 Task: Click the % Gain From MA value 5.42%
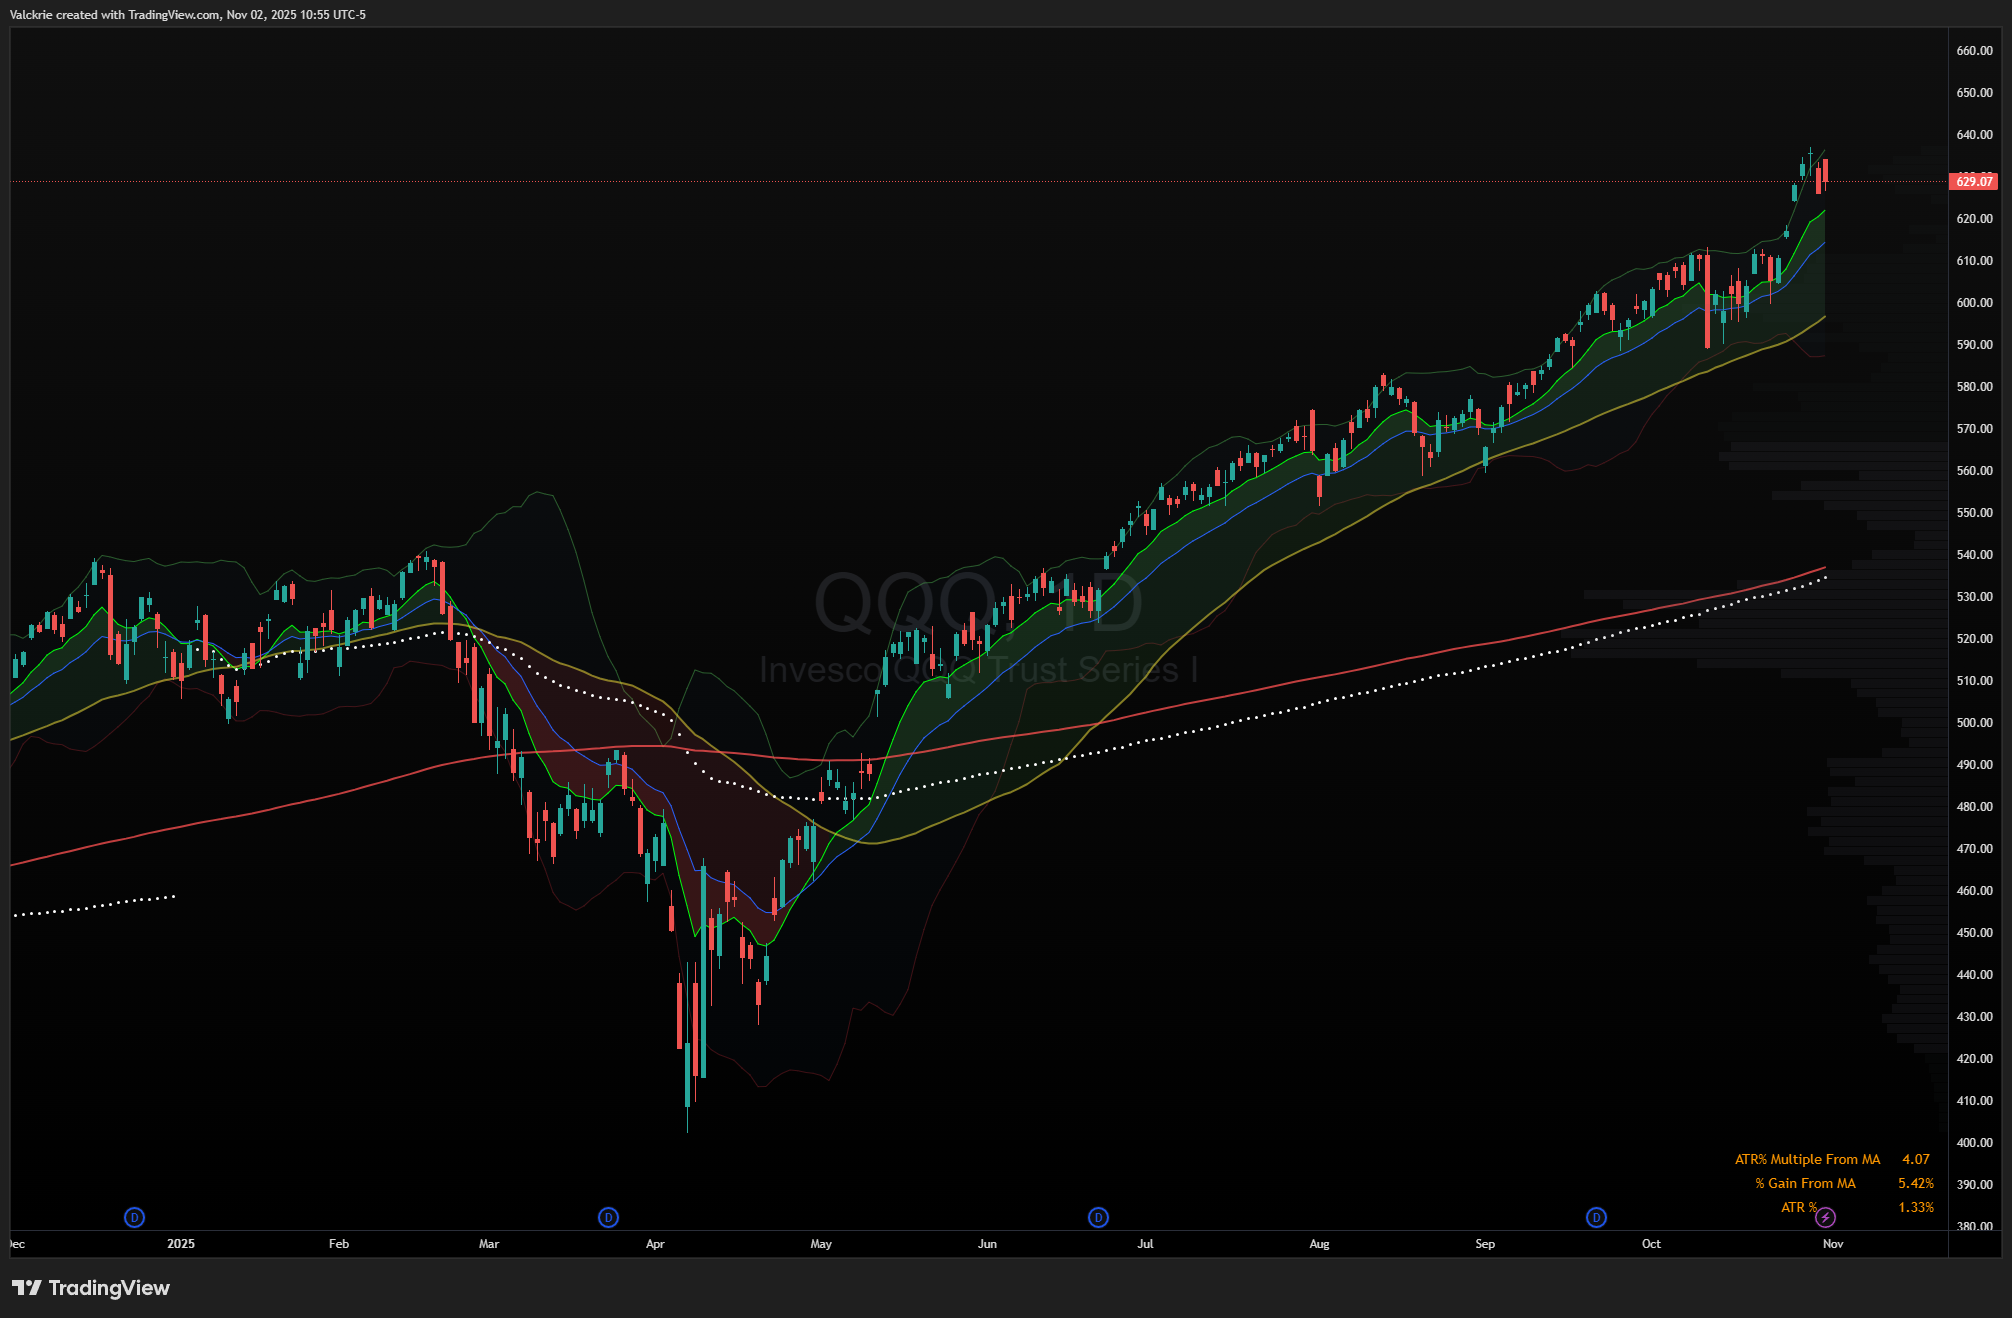pos(1915,1183)
